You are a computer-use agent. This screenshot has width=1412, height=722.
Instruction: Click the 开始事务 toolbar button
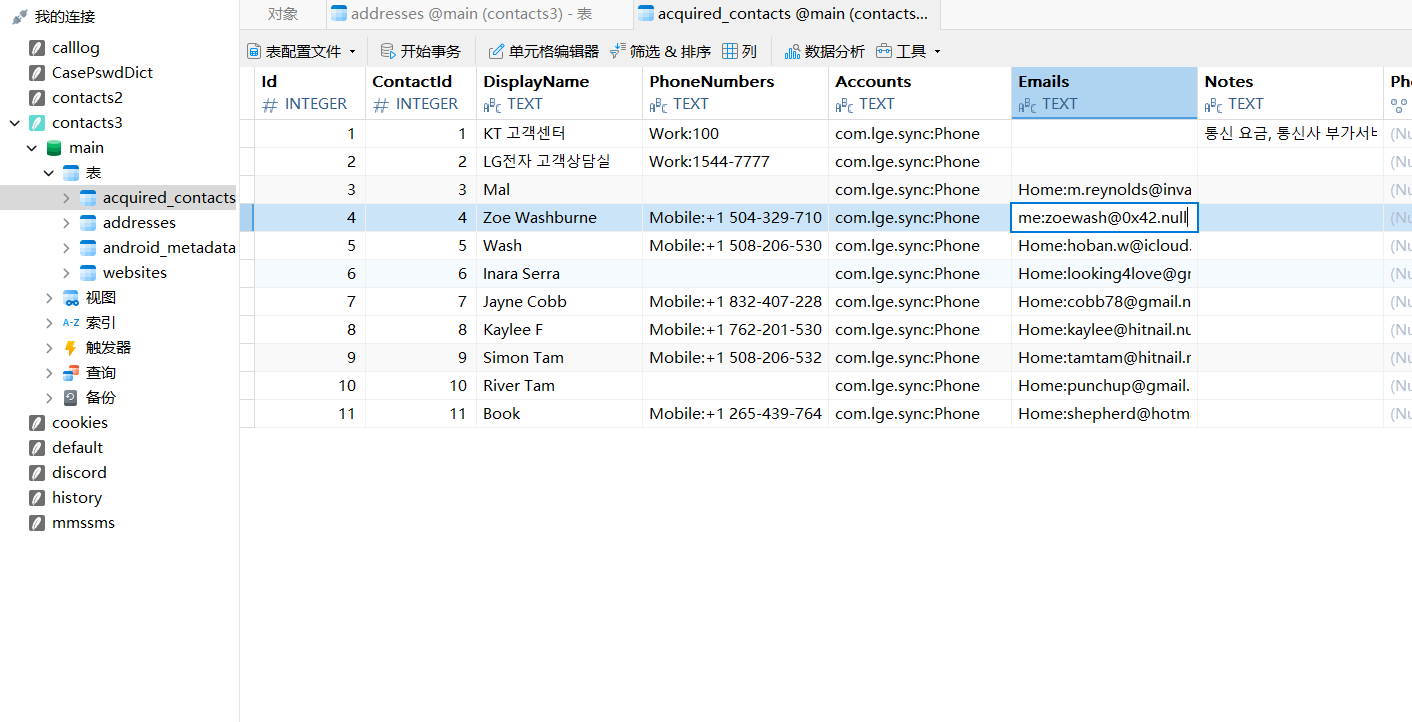(x=421, y=51)
